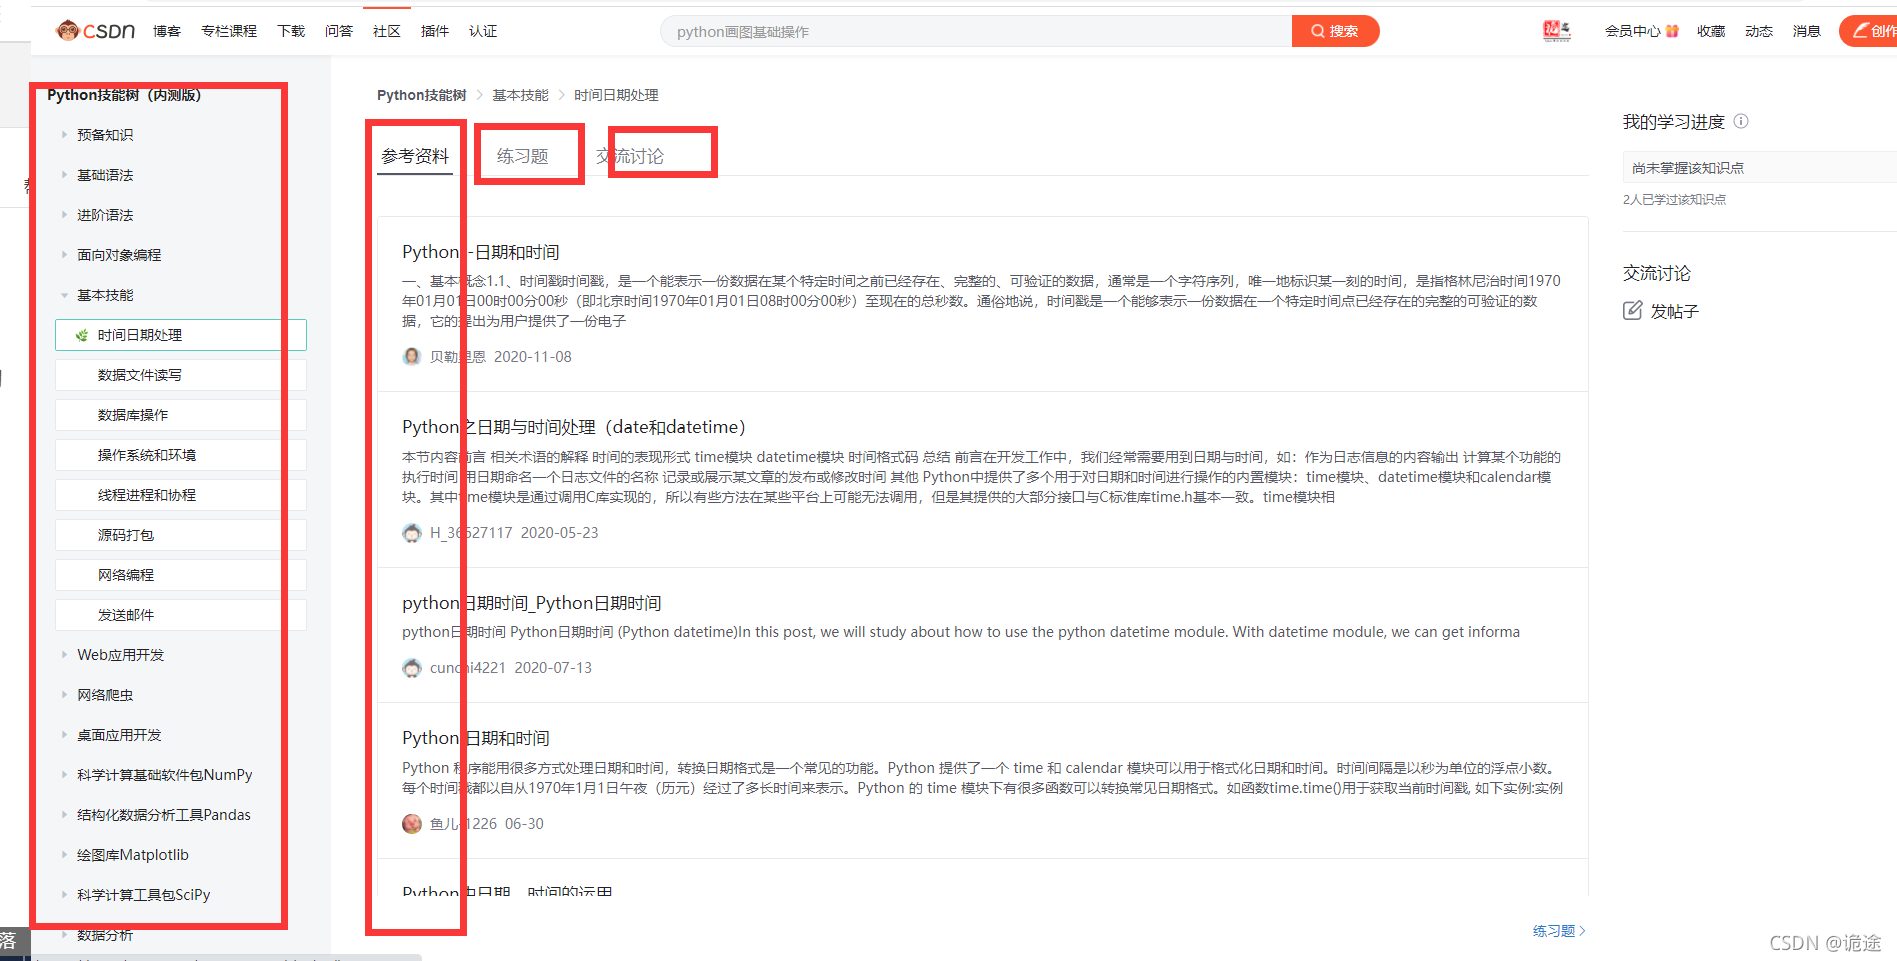The width and height of the screenshot is (1897, 961).
Task: Select 数据文件读写 in the skill tree
Action: pos(181,375)
